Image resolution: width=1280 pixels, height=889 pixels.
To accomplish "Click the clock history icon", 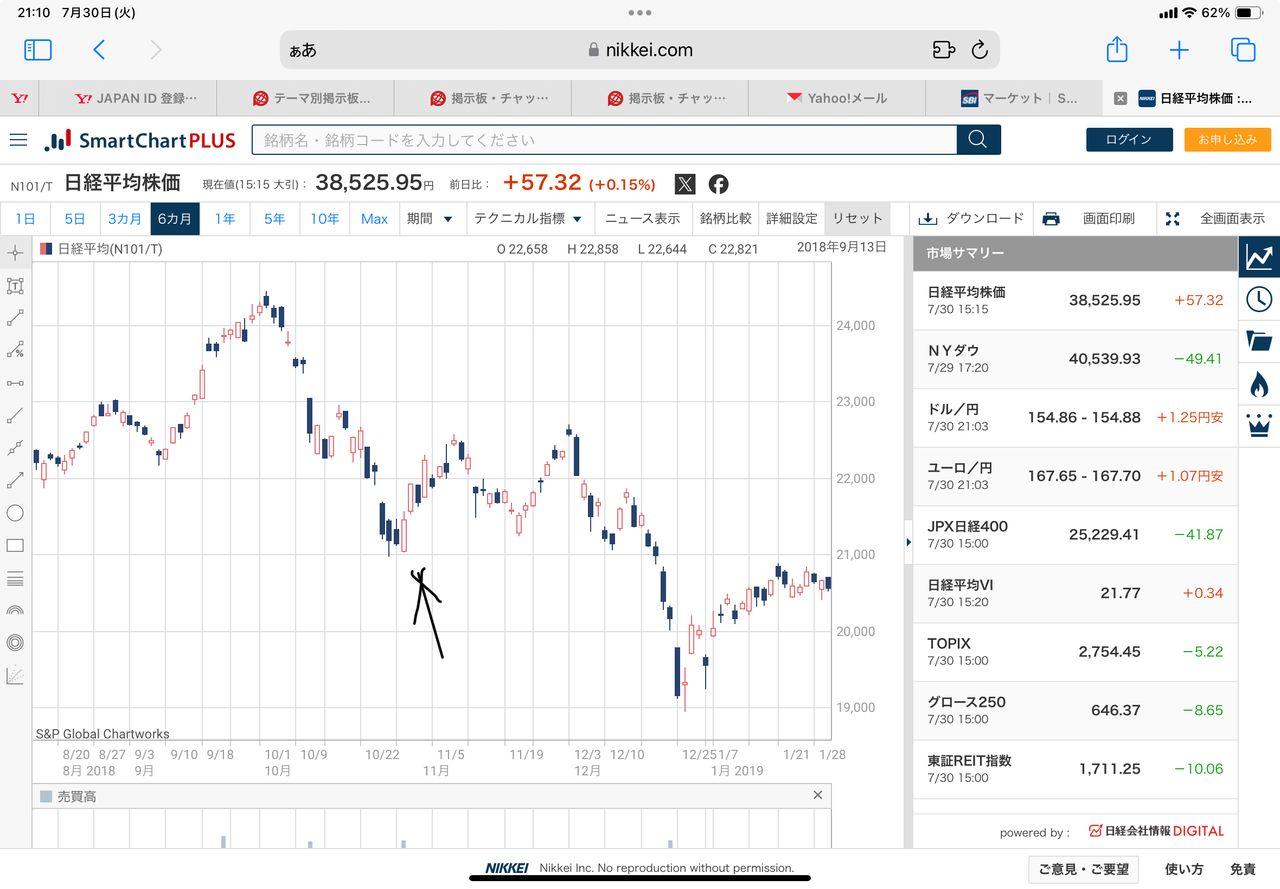I will 1259,299.
